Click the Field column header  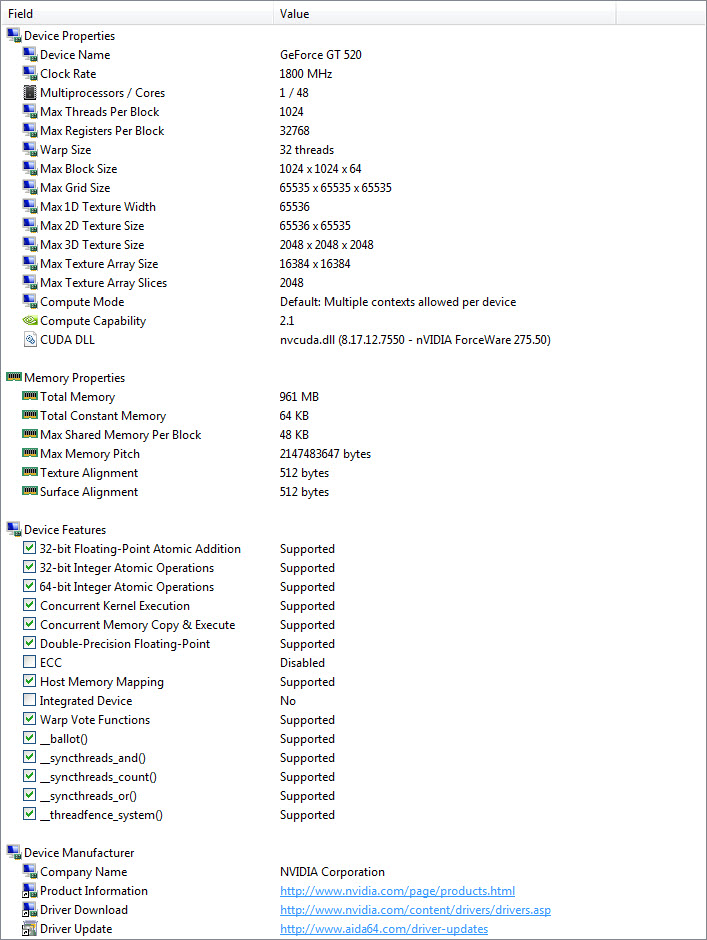click(137, 13)
